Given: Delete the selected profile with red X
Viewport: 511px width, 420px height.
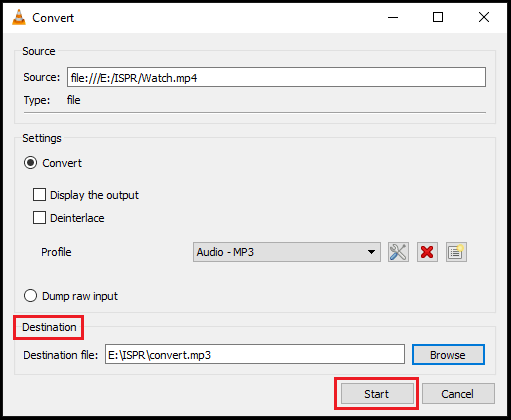Looking at the screenshot, I should coord(427,252).
